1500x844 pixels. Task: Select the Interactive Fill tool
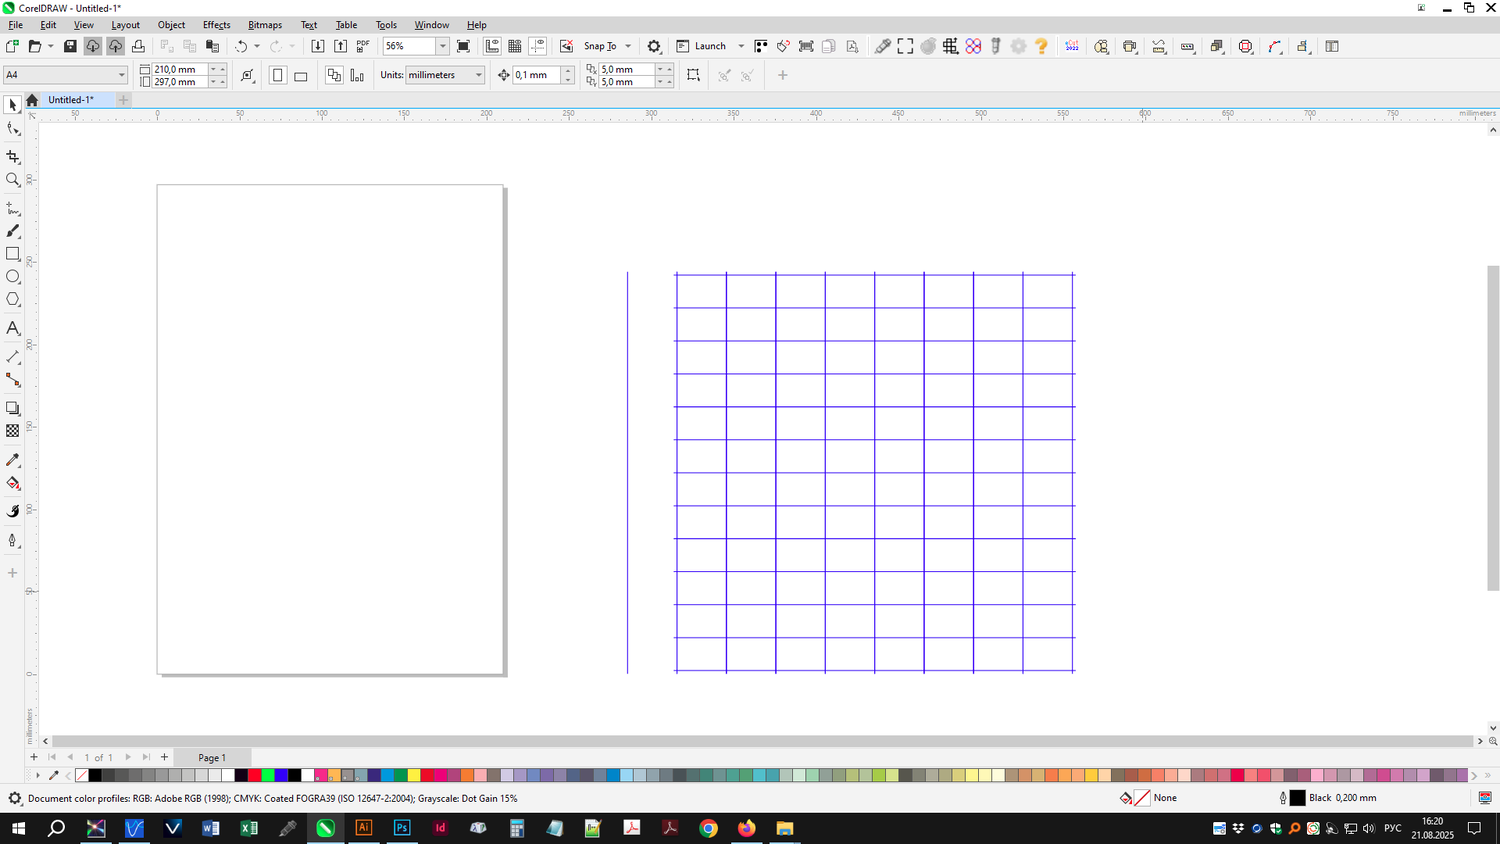13,484
